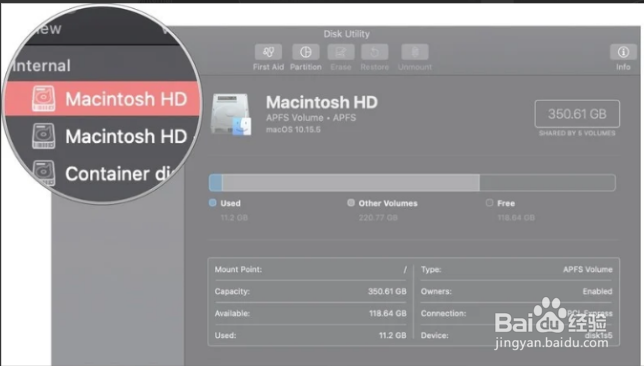Click the Capacity 350.61 GB value
Screen dimensions: 644x366
[387, 291]
